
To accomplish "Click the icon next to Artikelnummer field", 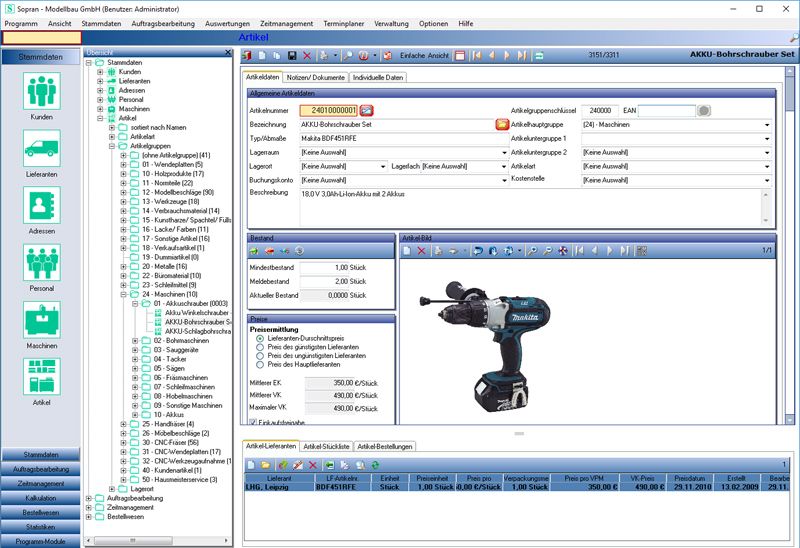I will coord(366,110).
